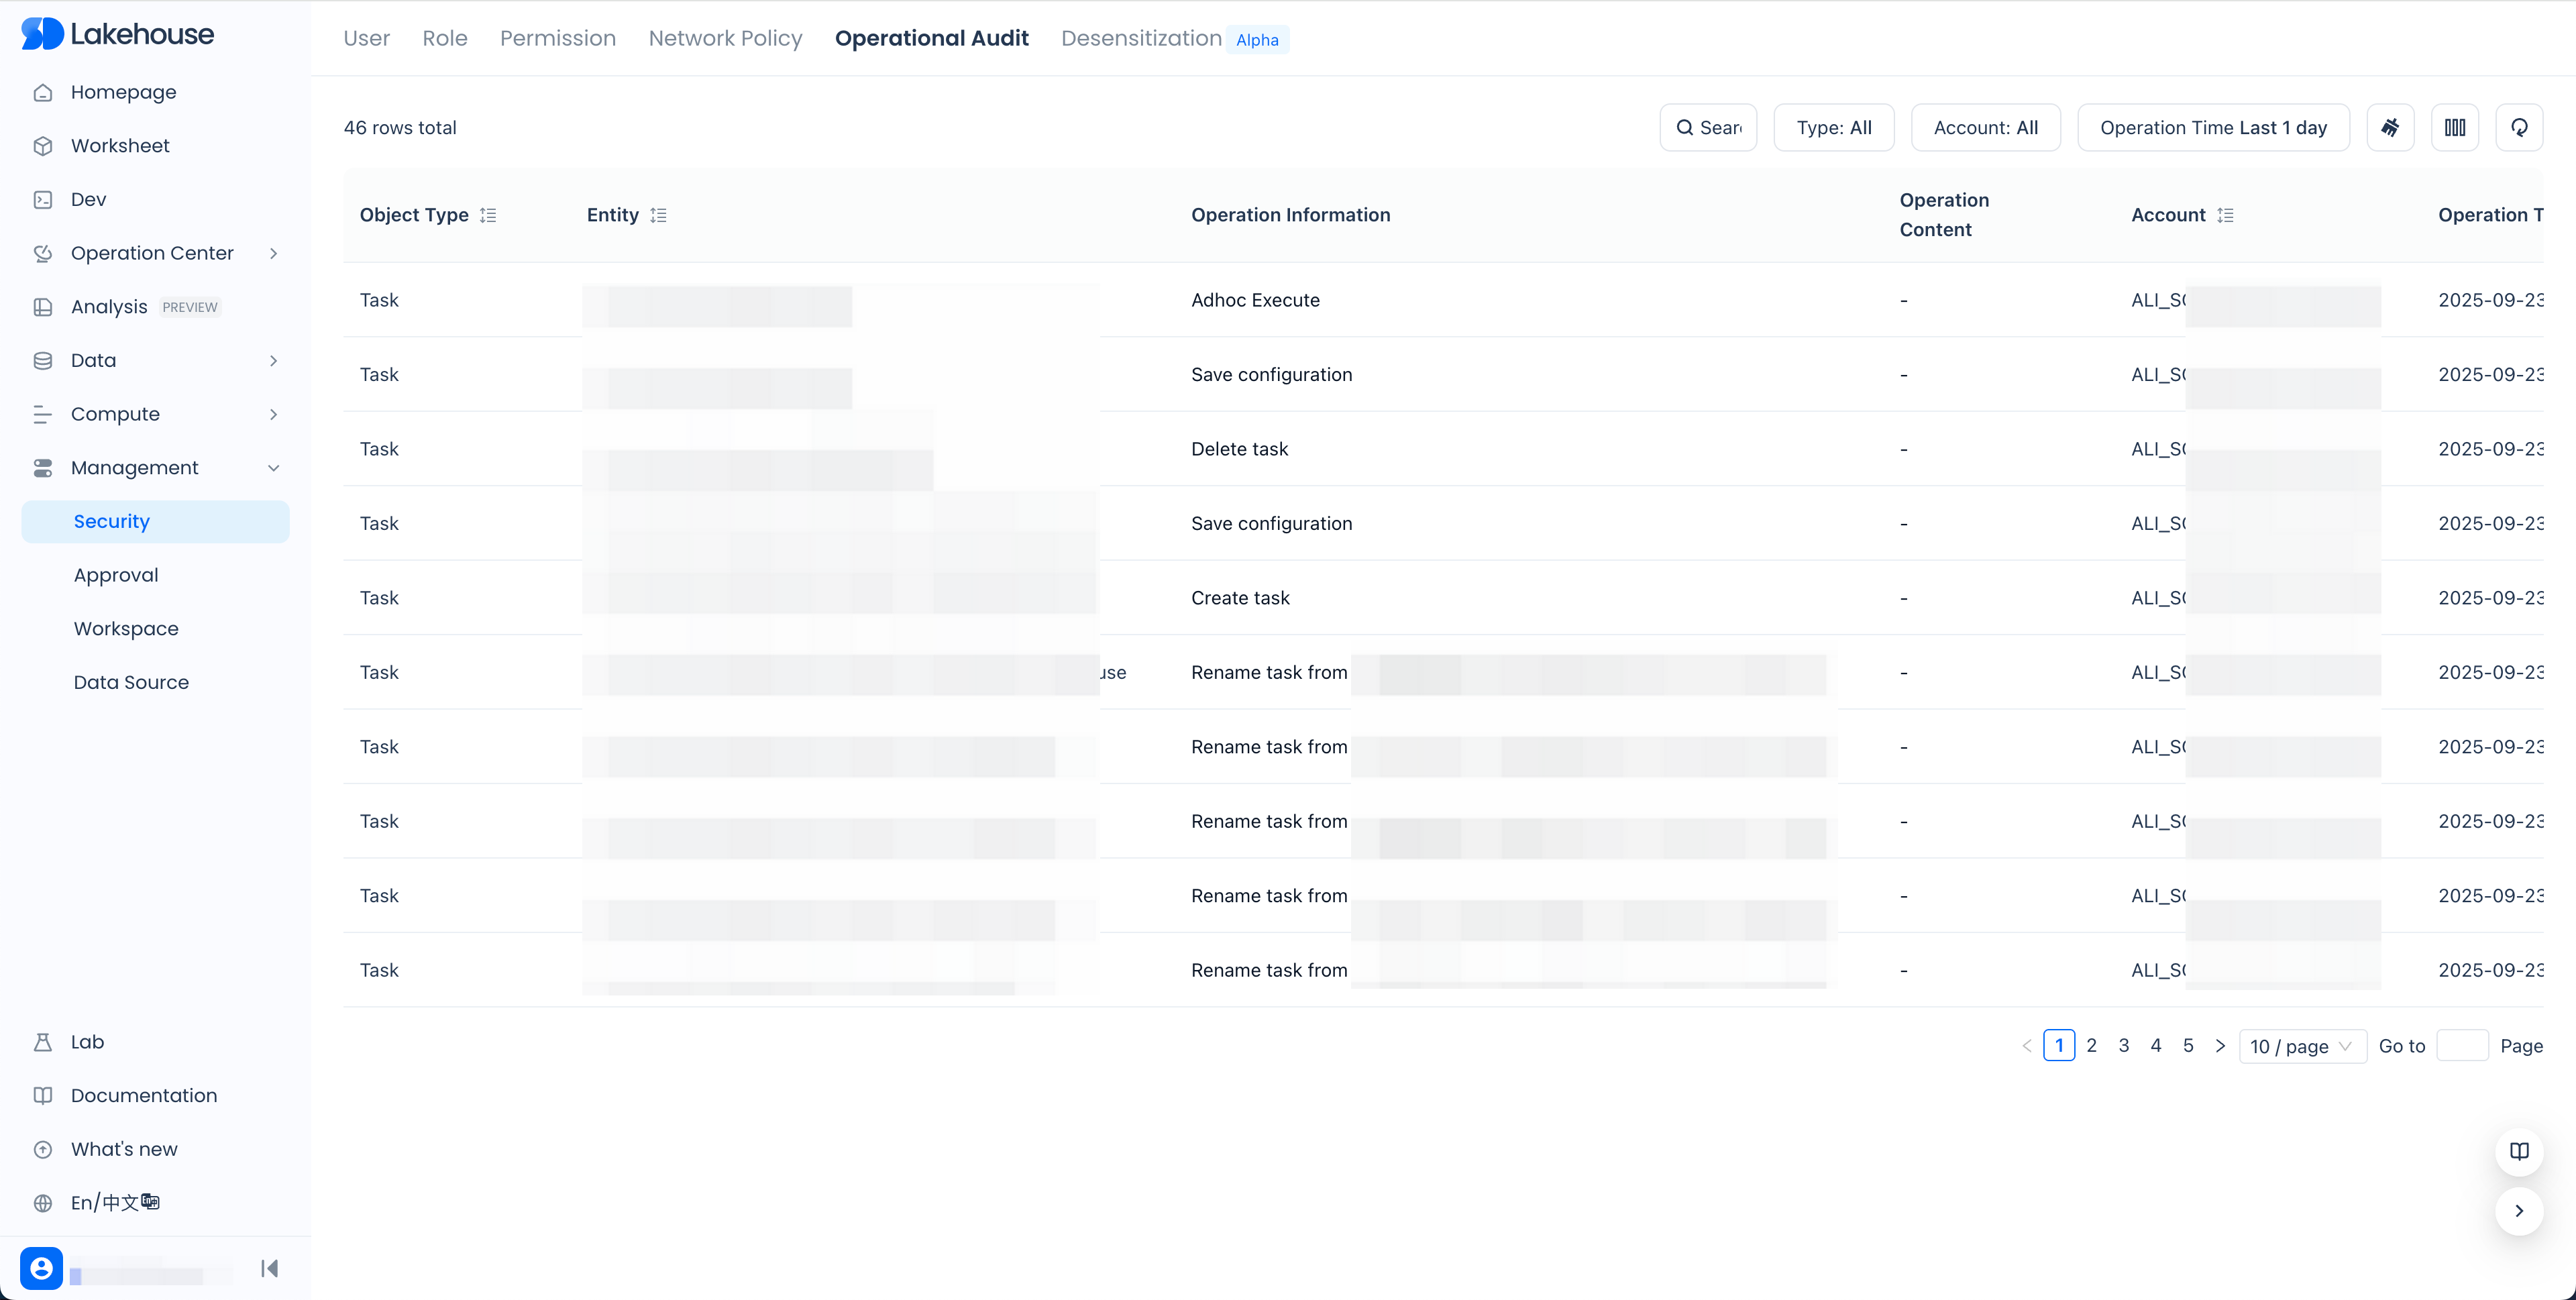Collapse the sidebar with the arrow icon
2576x1300 pixels.
point(269,1268)
